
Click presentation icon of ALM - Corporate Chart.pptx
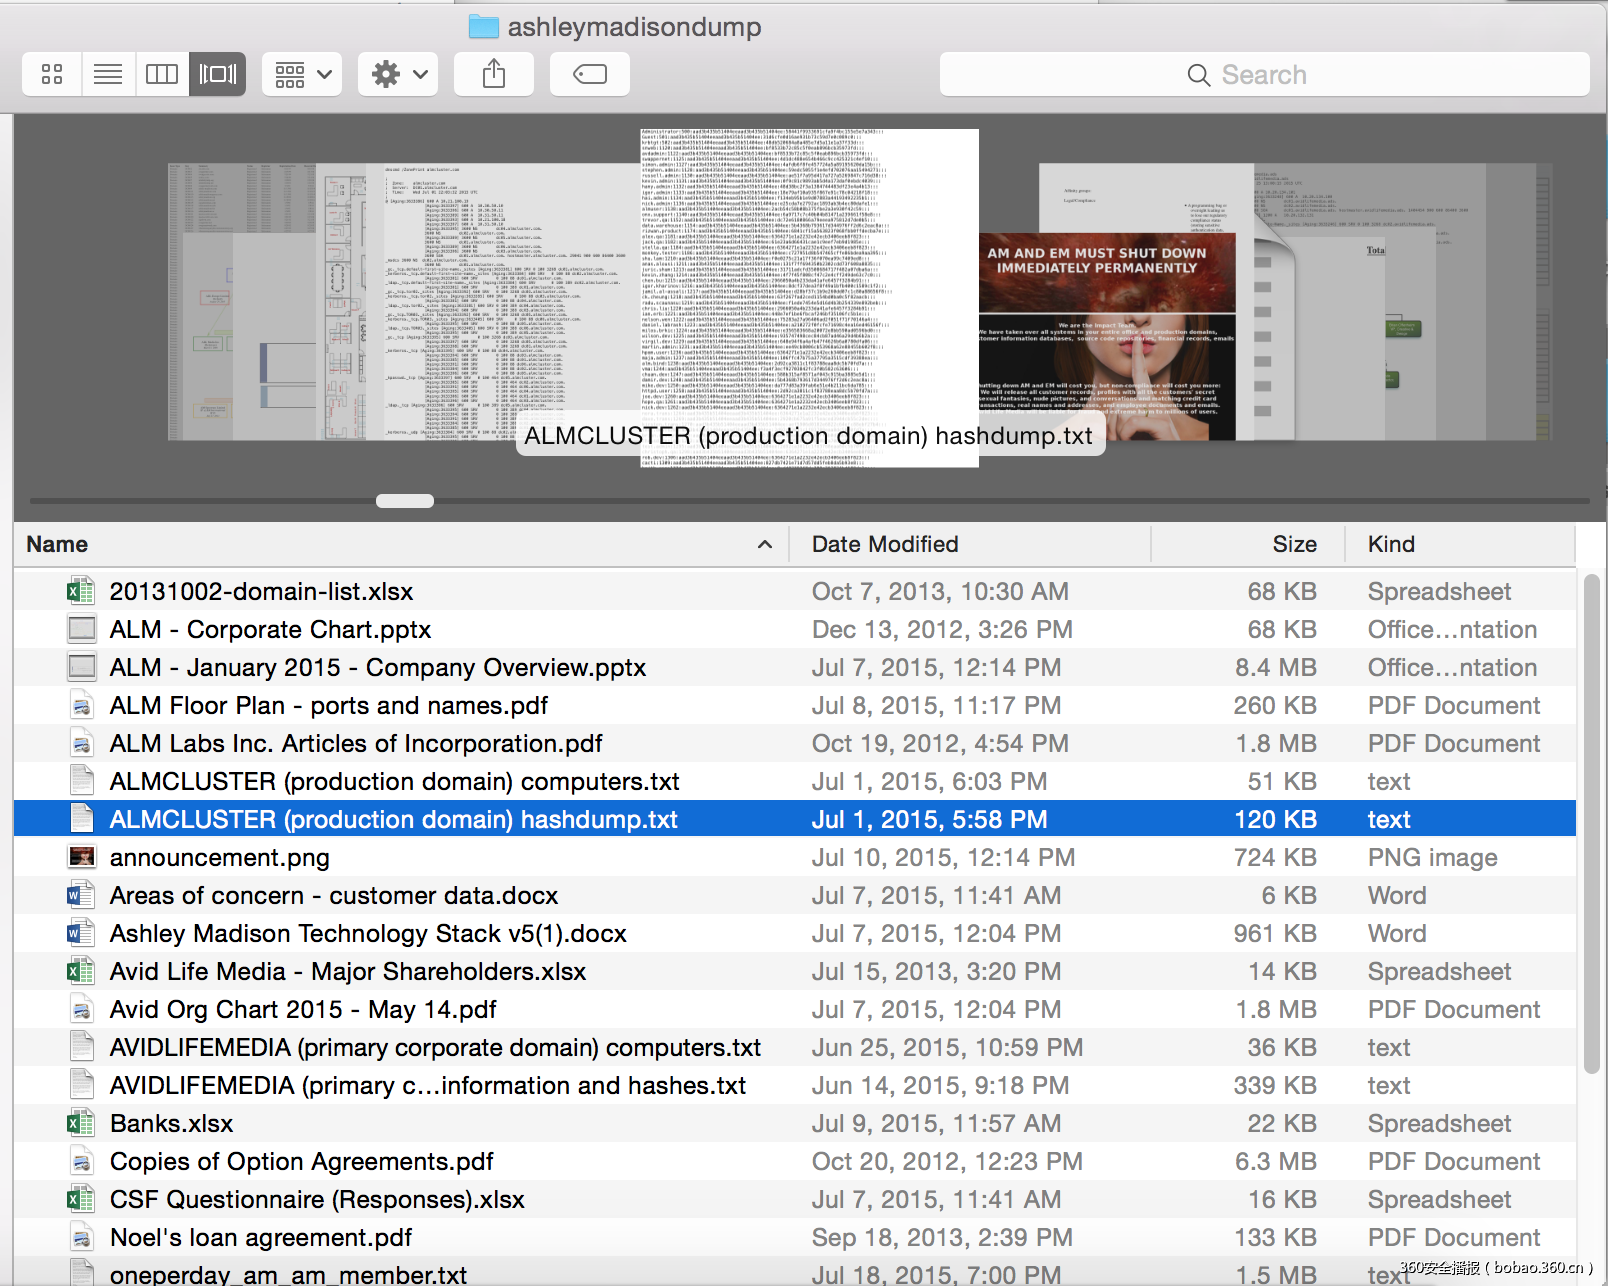[x=81, y=629]
